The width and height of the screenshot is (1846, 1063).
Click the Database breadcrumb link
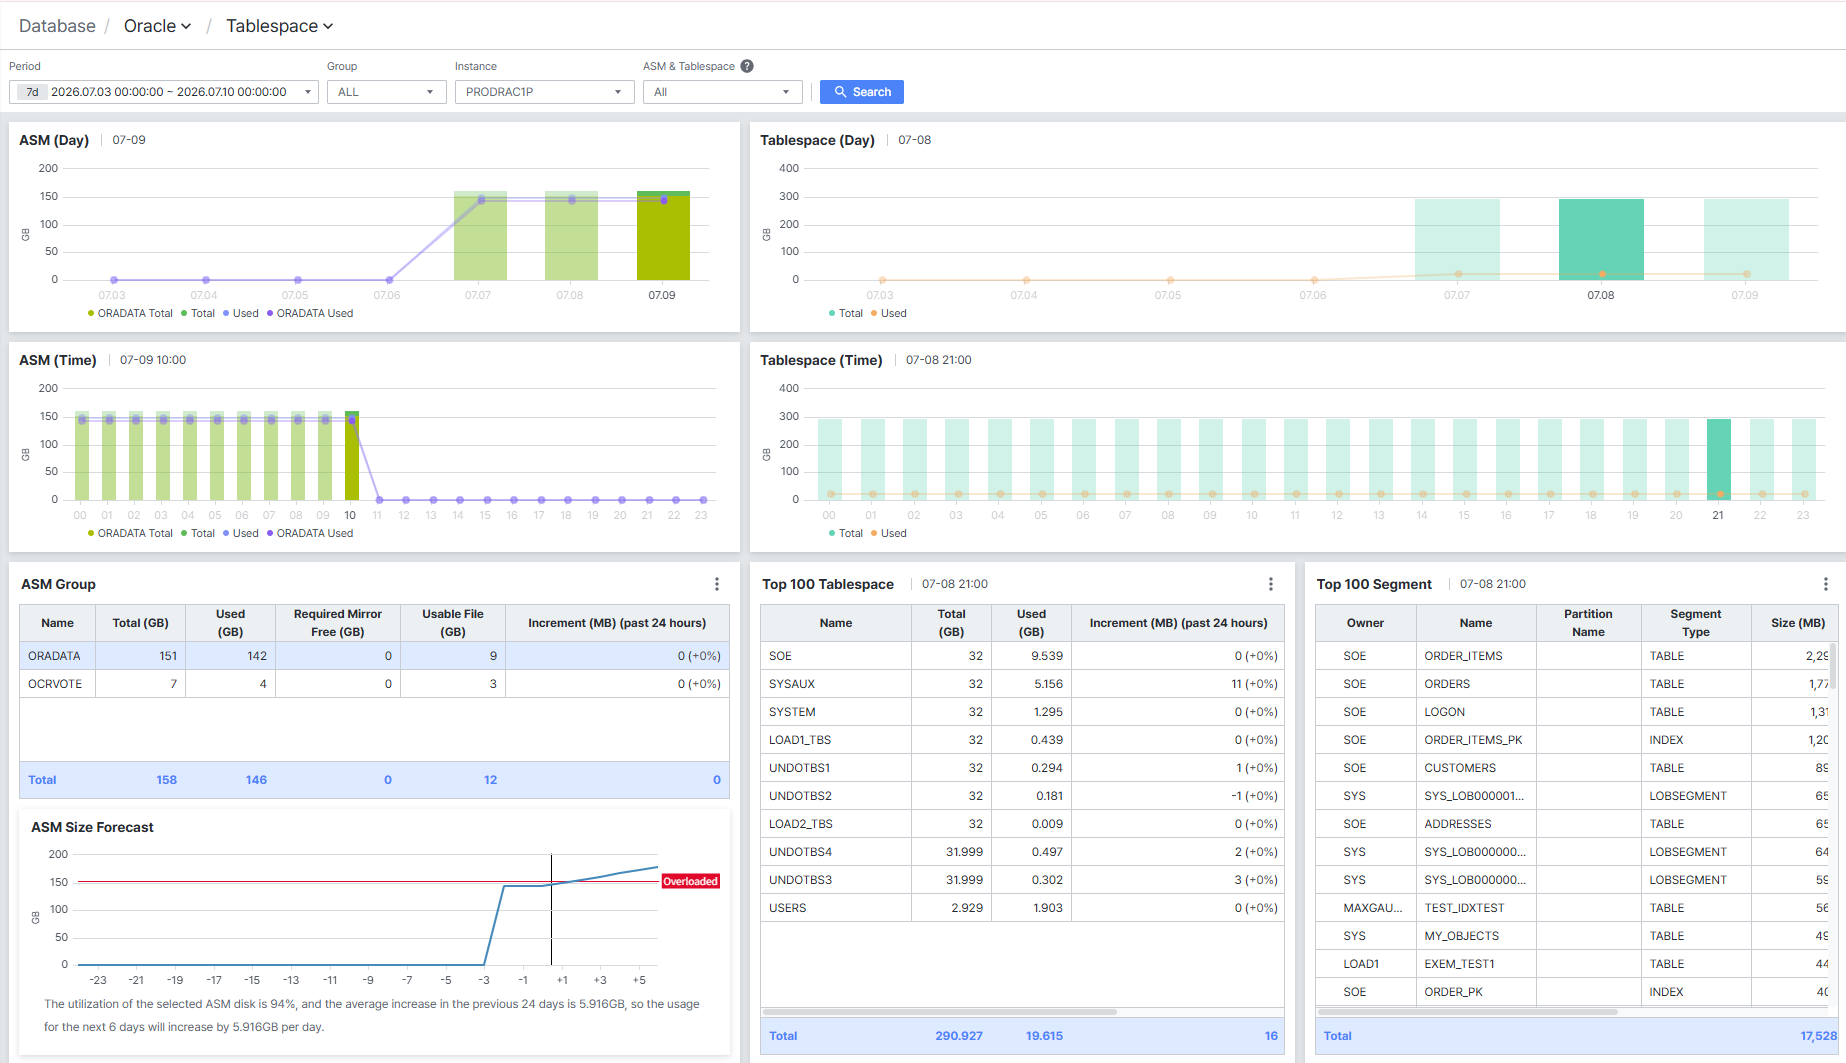pyautogui.click(x=57, y=26)
